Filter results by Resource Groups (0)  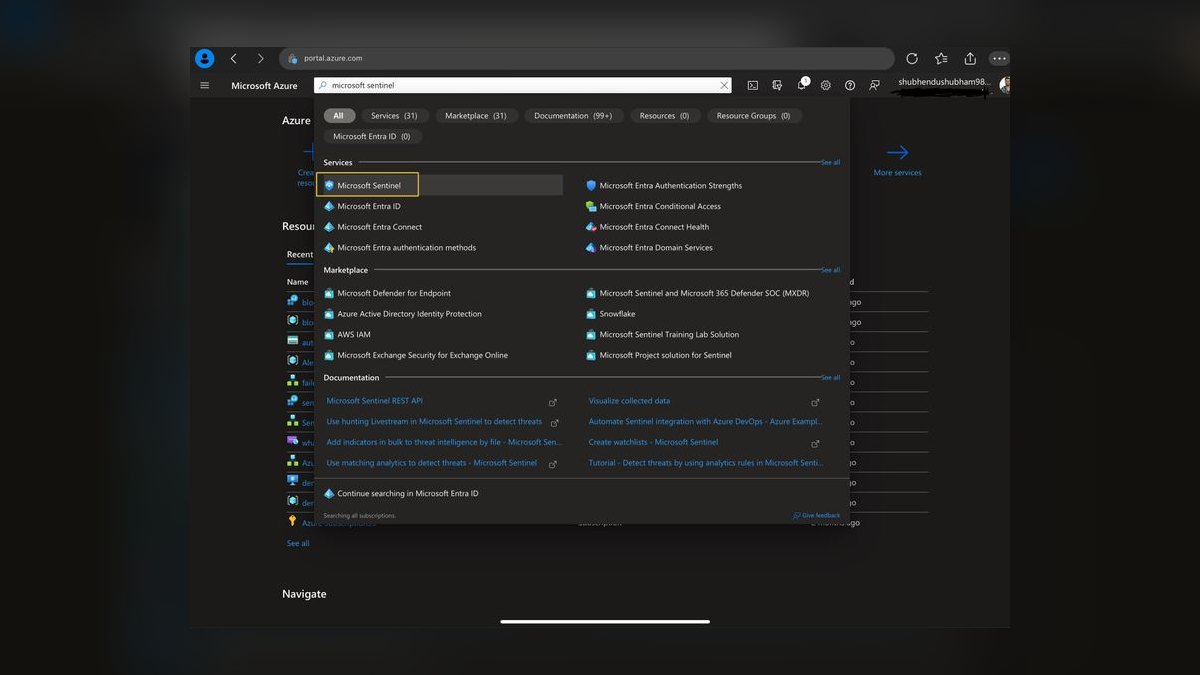(753, 116)
